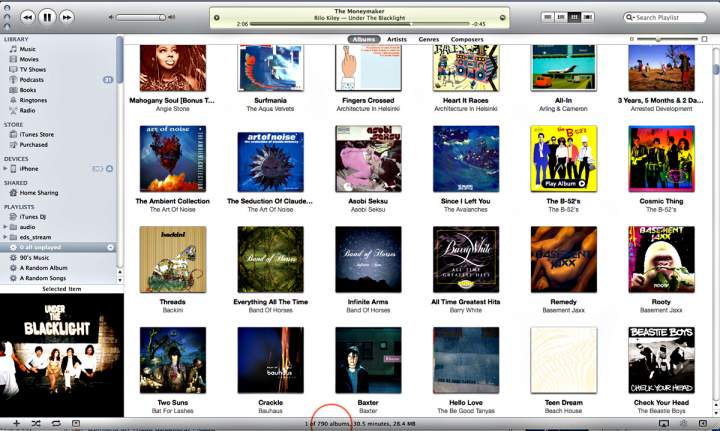
Task: Click the left arrow in now-playing display
Action: point(217,17)
